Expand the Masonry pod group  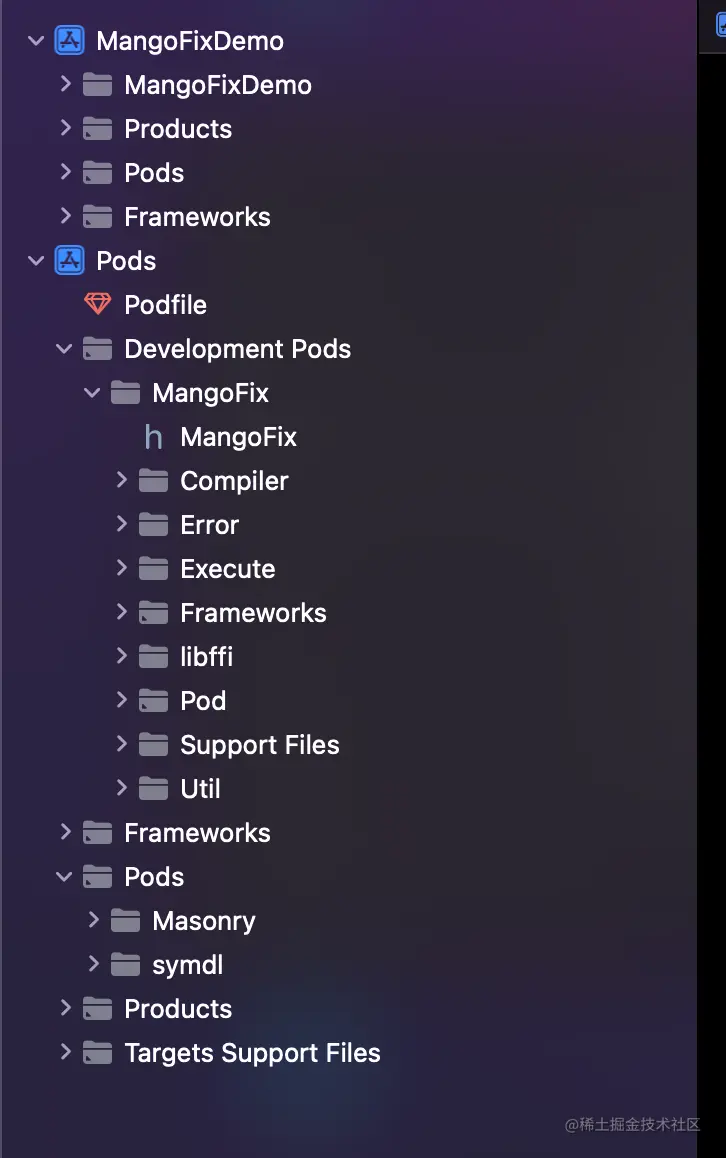click(x=93, y=920)
